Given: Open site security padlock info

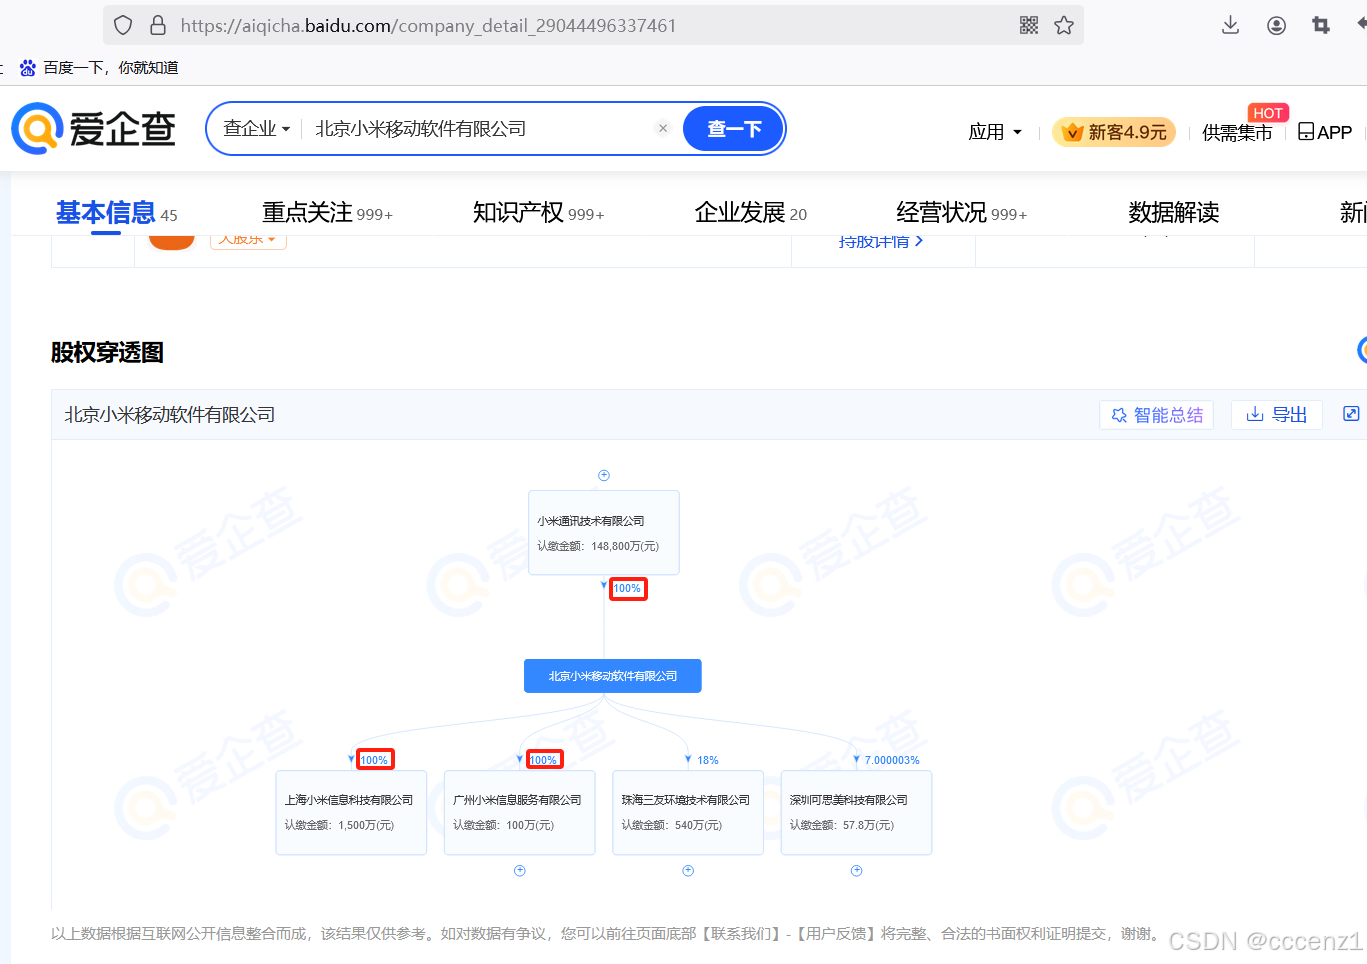Looking at the screenshot, I should (158, 25).
